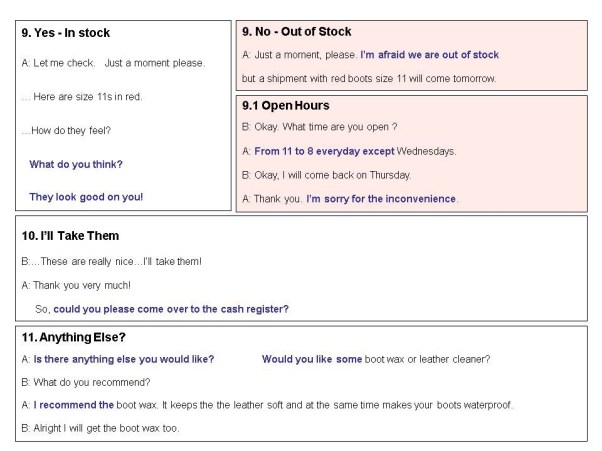
Task: Click the '9.1 Open Hours' heading
Action: 286,105
